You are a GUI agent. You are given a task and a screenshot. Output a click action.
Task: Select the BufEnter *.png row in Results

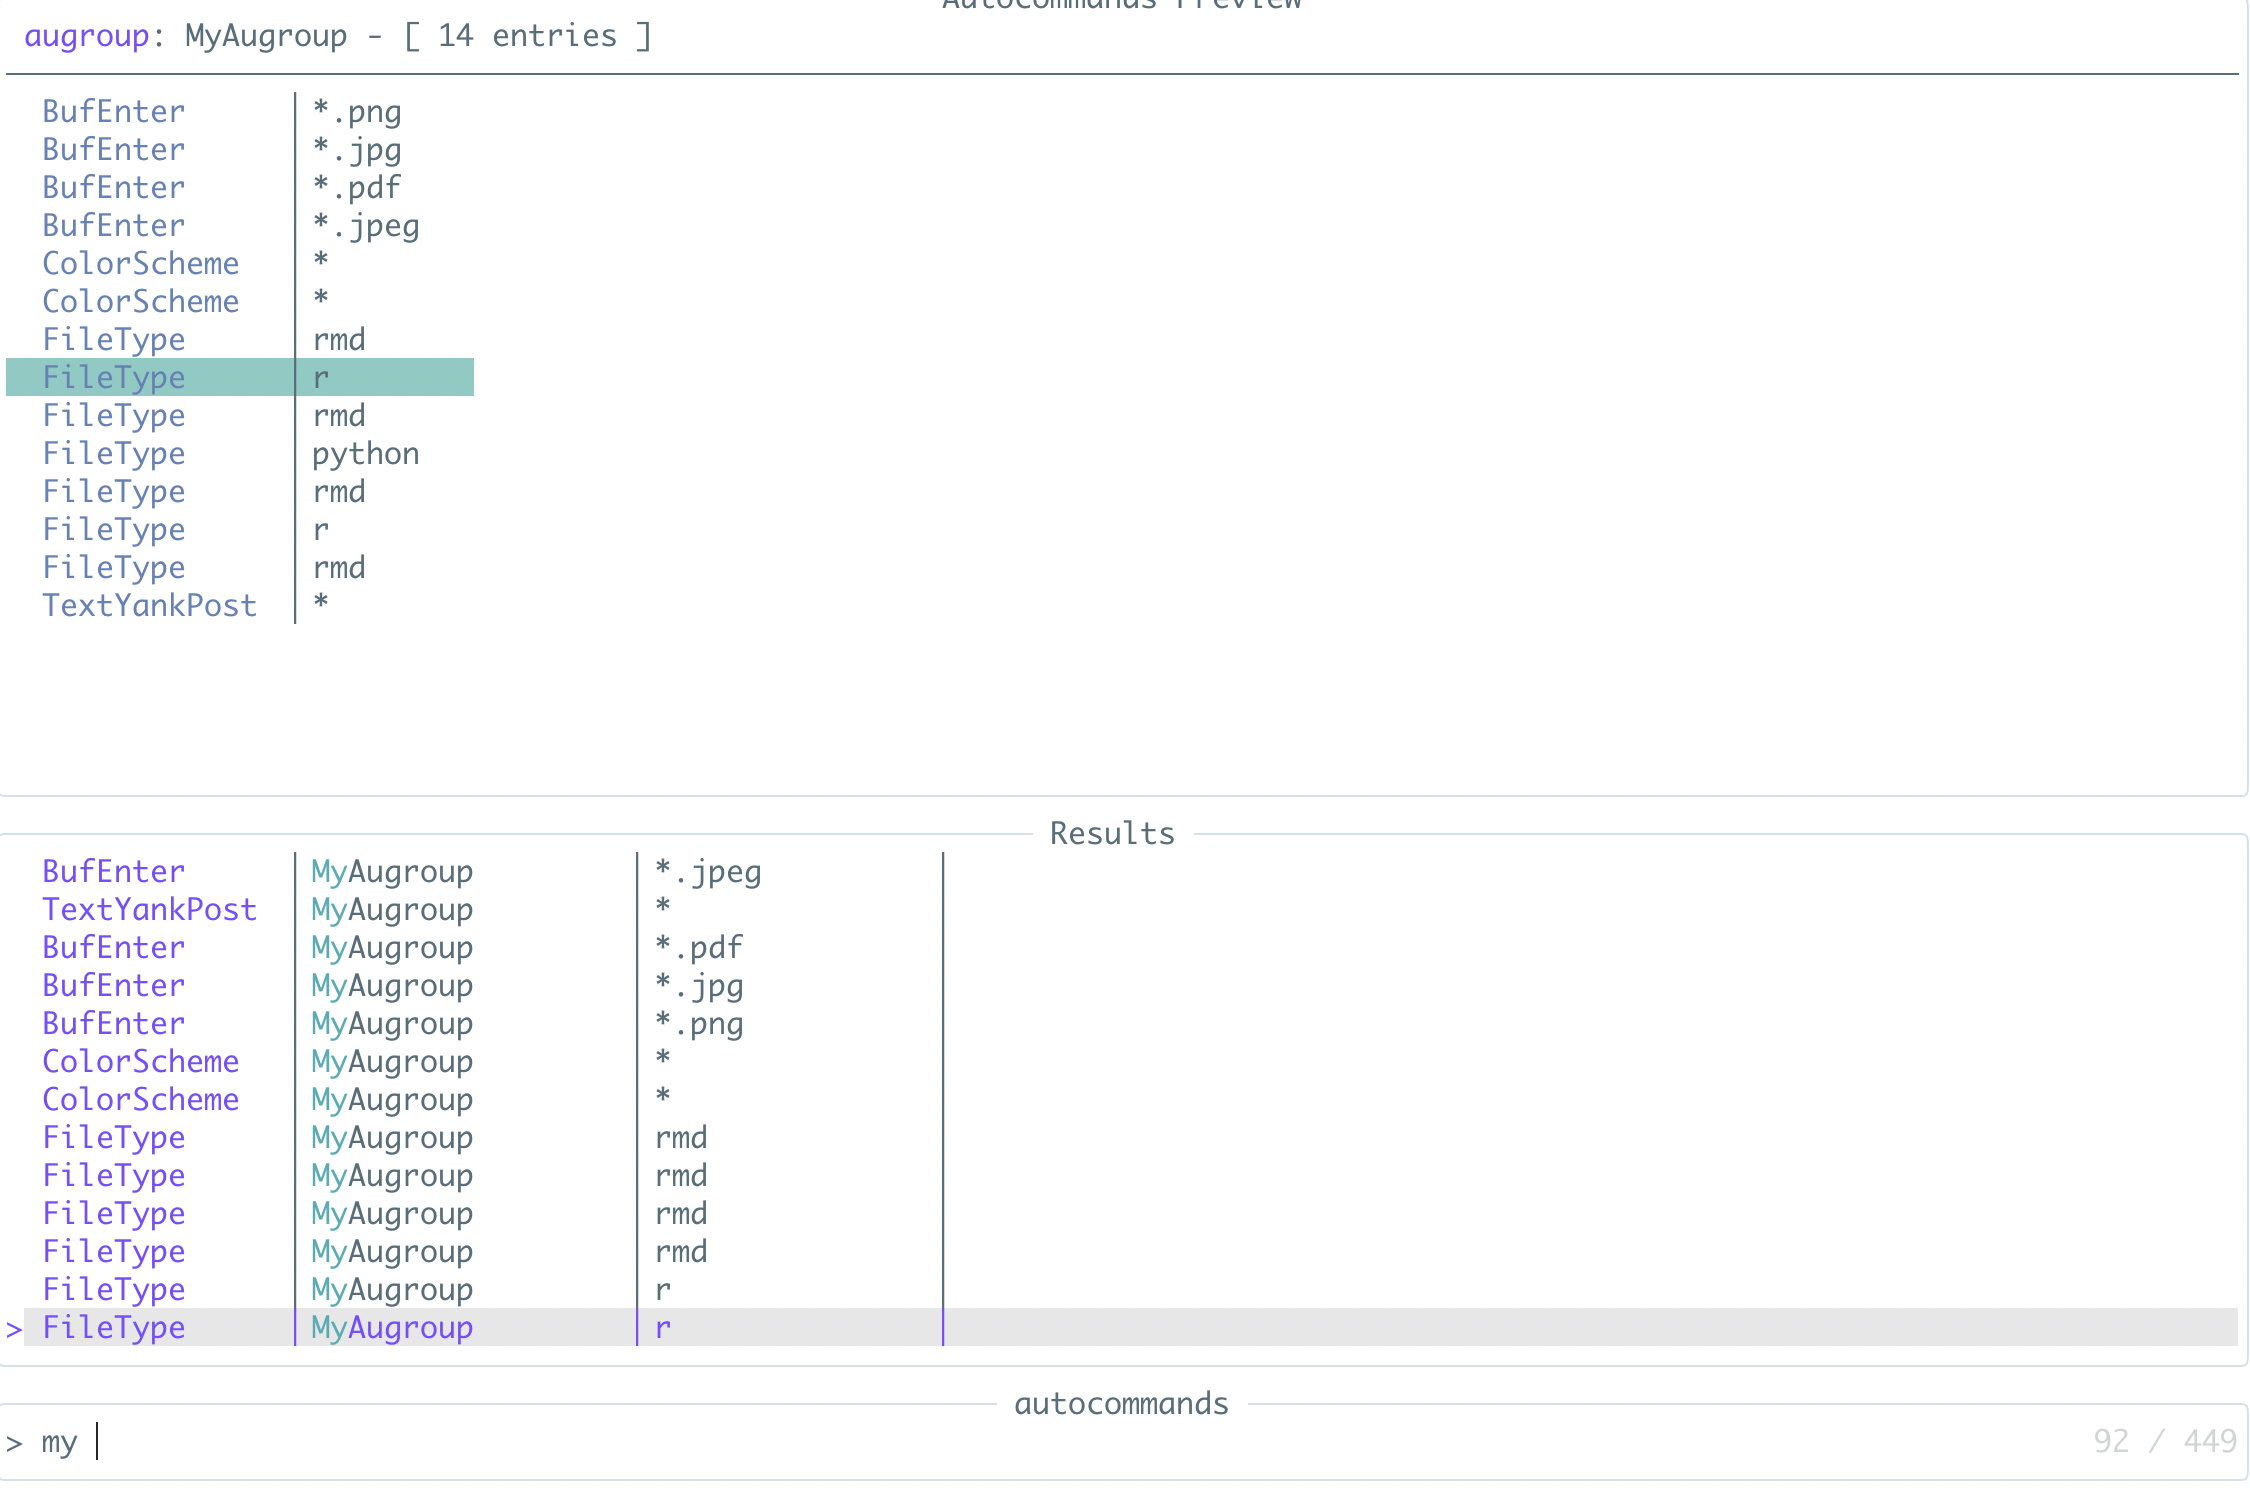tap(400, 1023)
